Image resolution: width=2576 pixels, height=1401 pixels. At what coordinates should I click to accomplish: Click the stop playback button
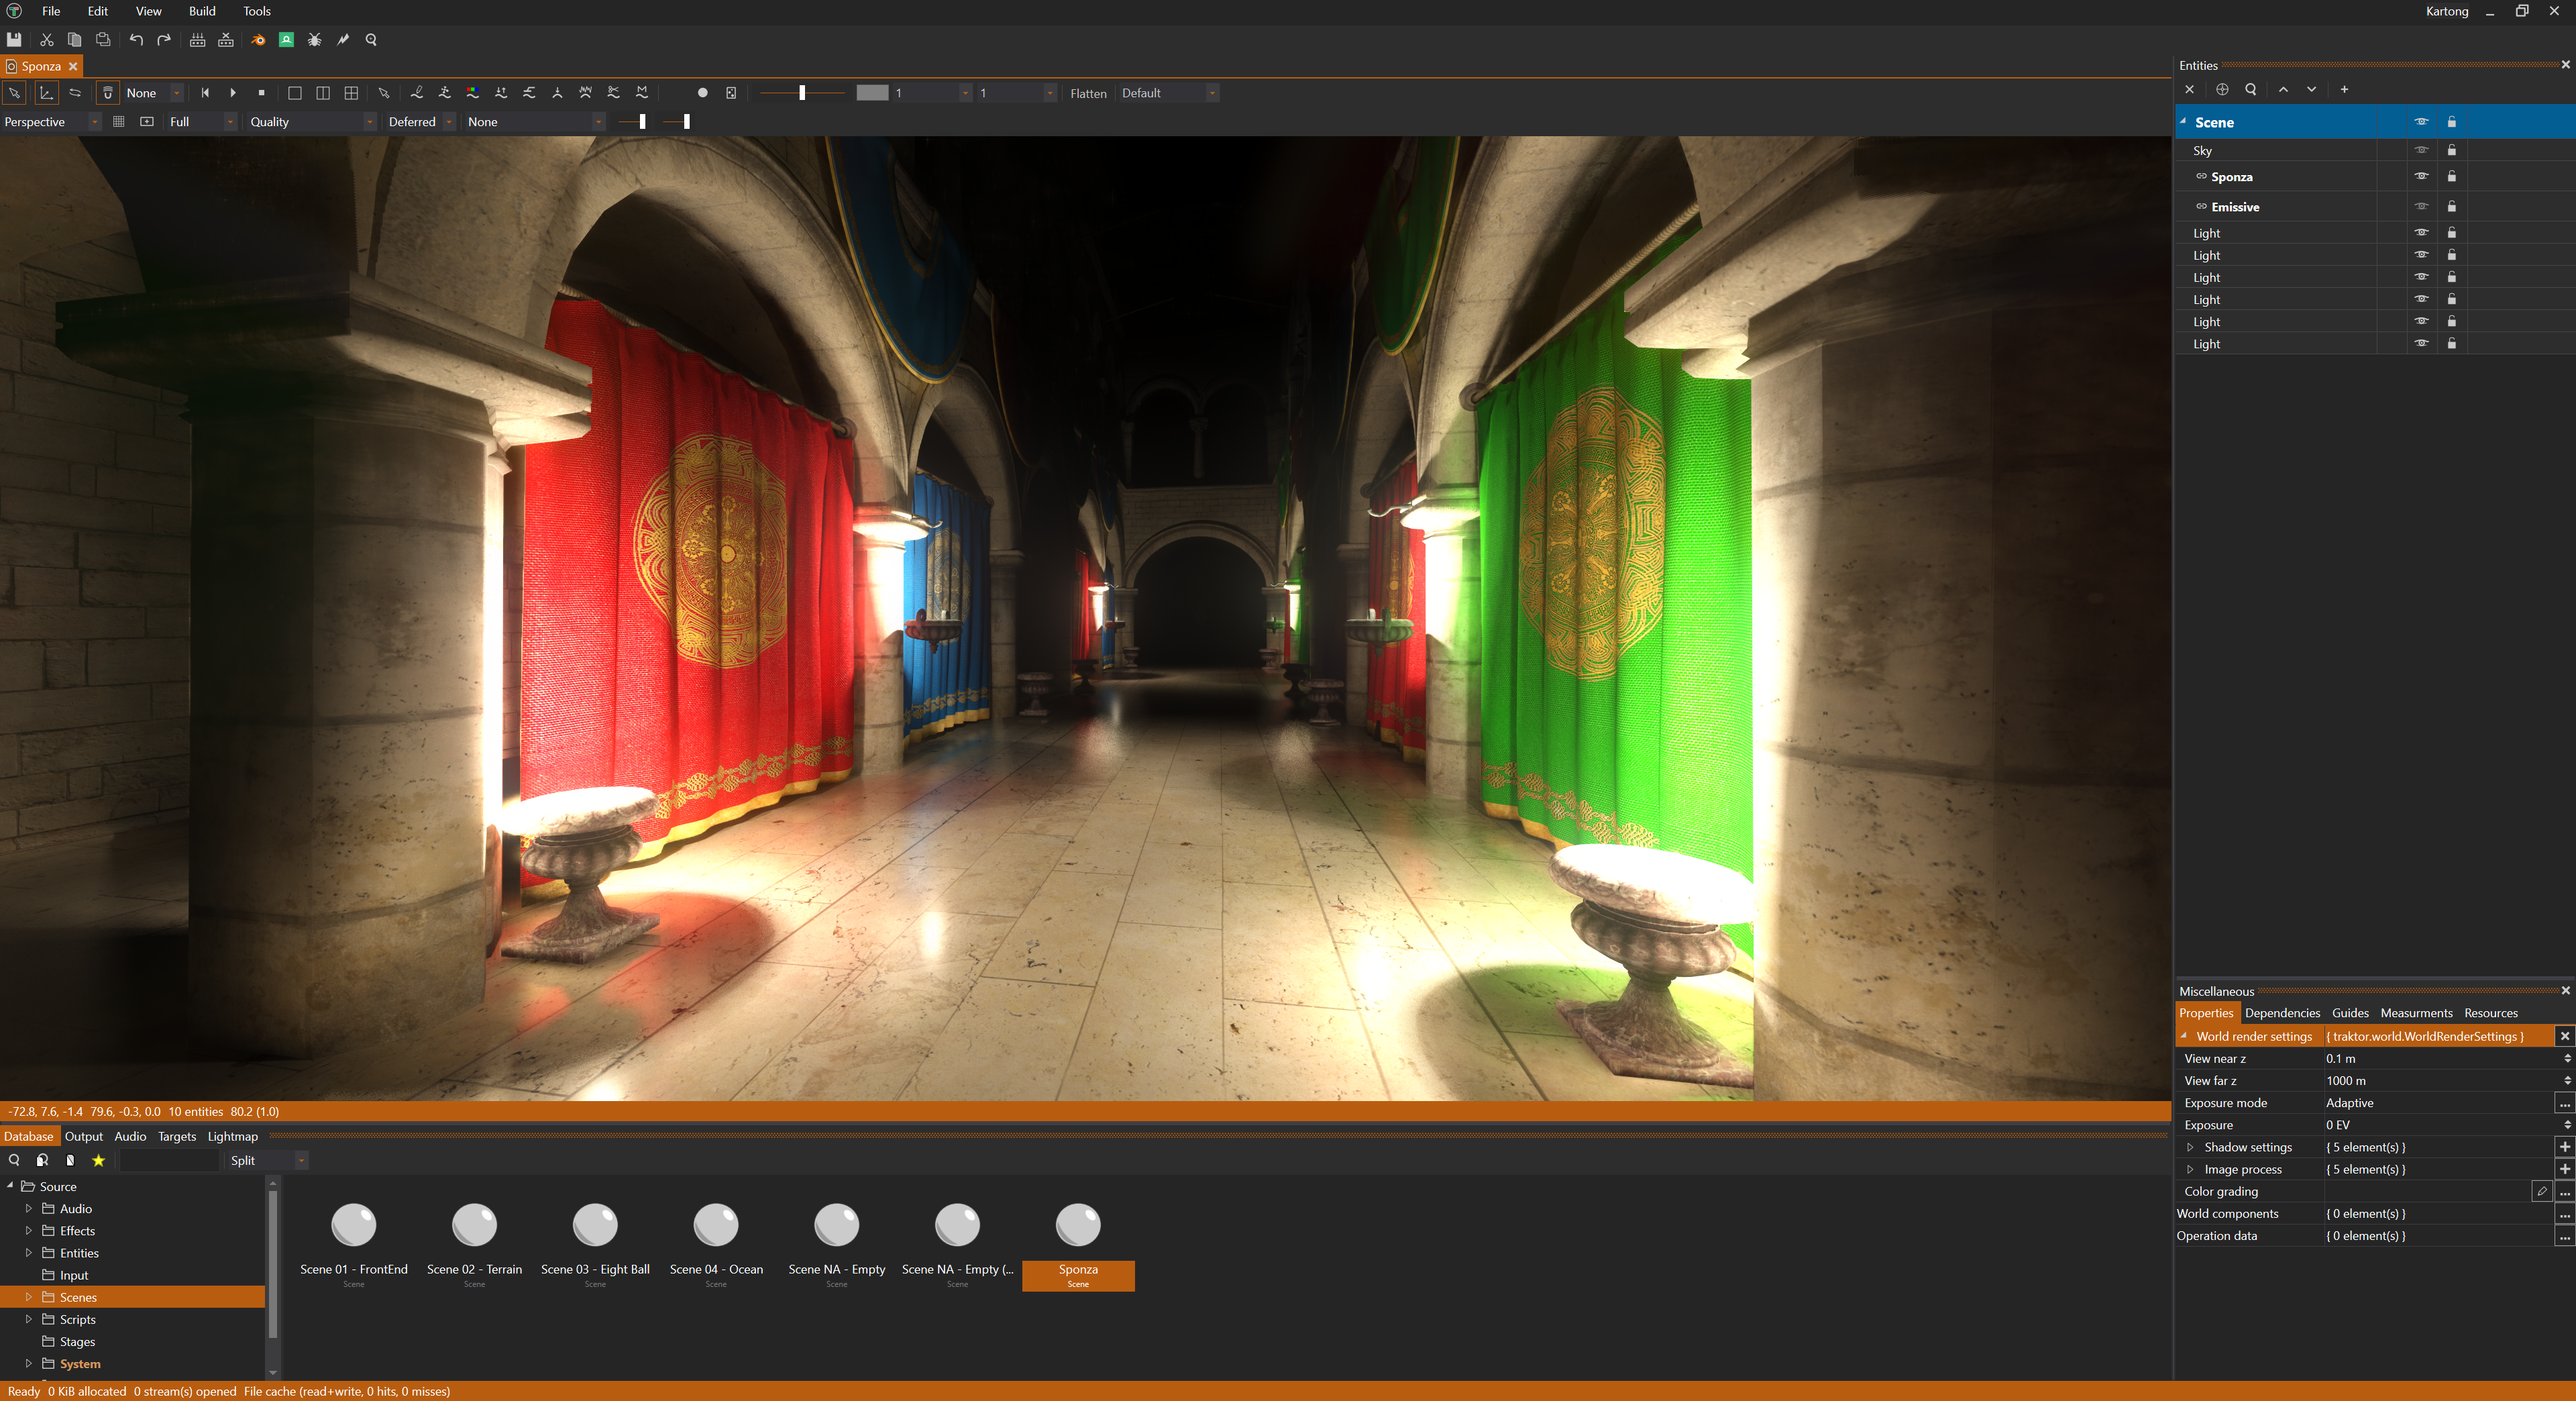tap(262, 92)
